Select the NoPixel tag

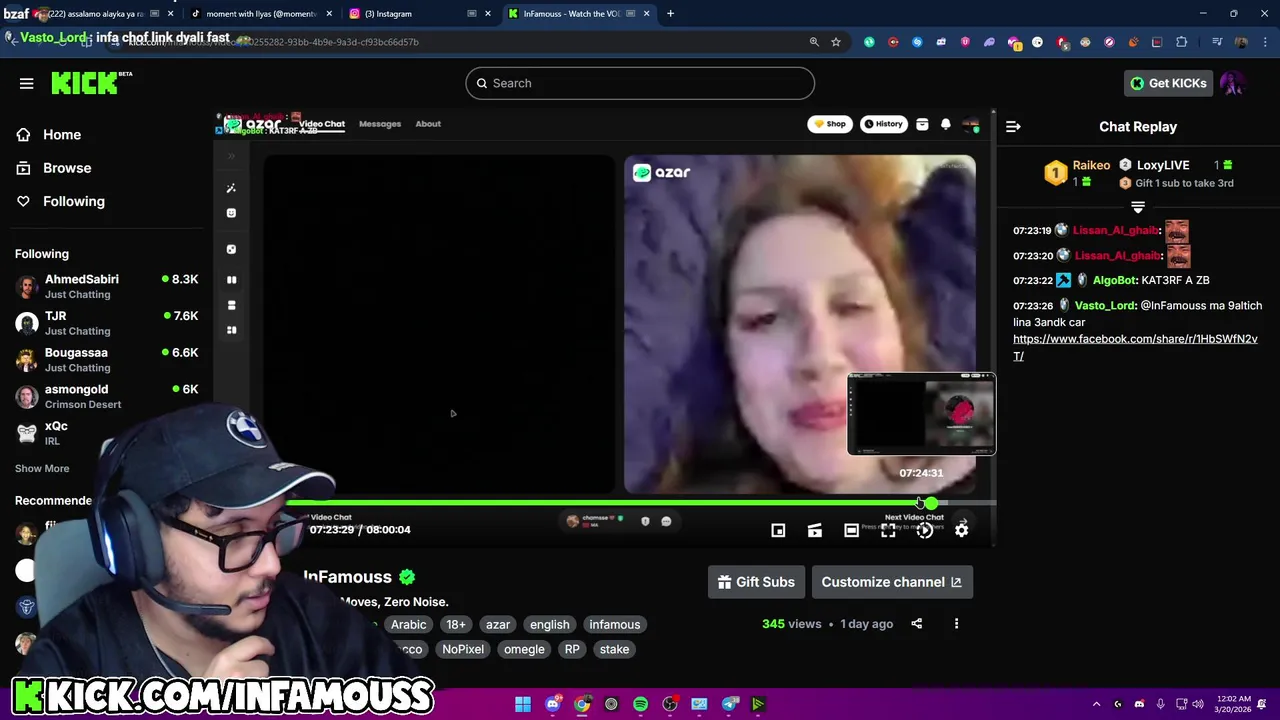(x=463, y=649)
